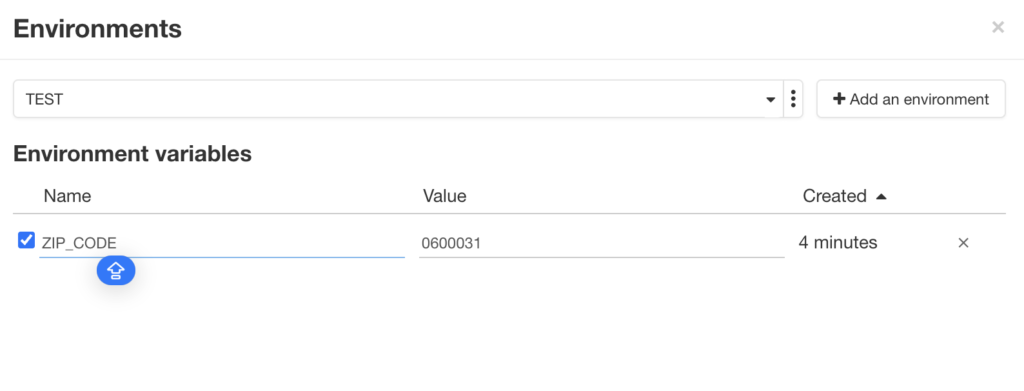
Task: Sort variables by the Created column
Action: point(835,196)
